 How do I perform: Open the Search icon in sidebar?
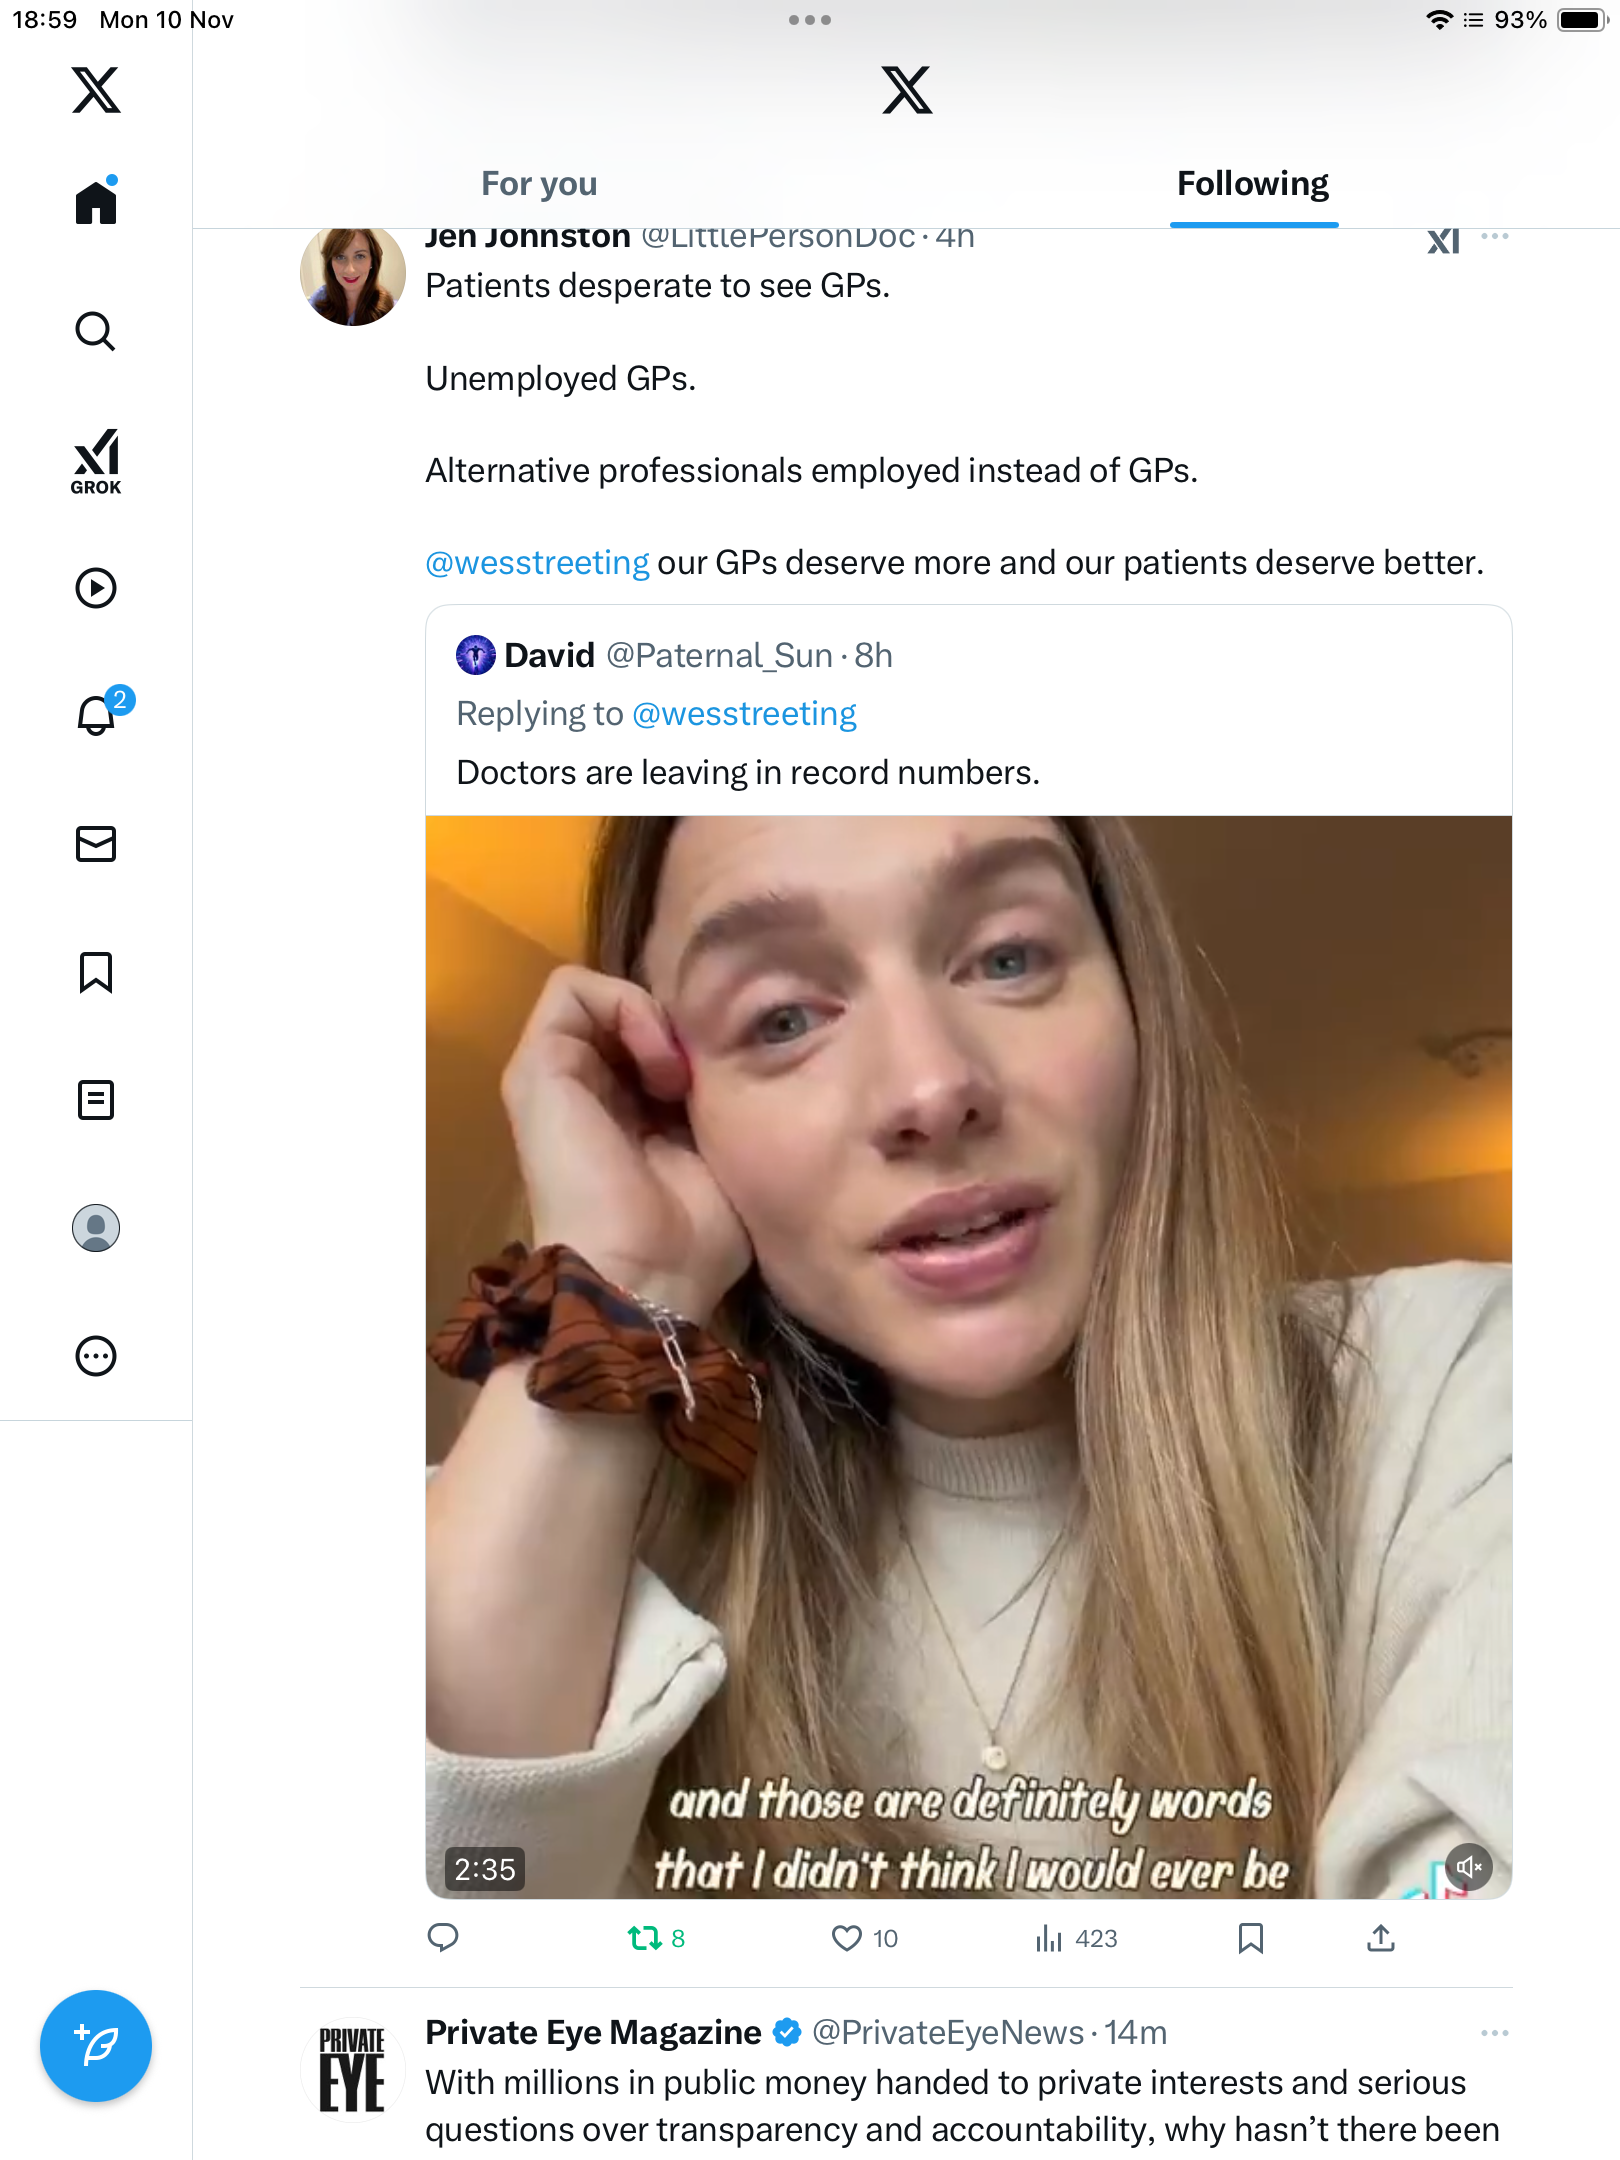click(x=96, y=331)
